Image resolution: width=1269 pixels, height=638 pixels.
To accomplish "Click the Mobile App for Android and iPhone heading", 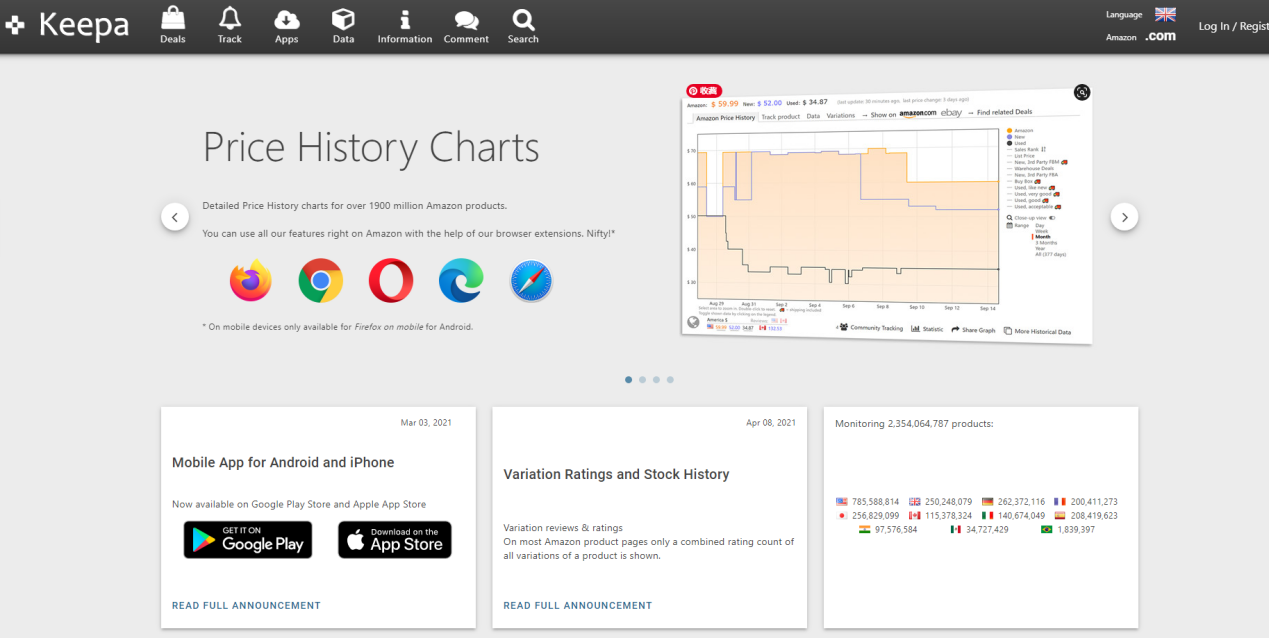I will point(283,463).
